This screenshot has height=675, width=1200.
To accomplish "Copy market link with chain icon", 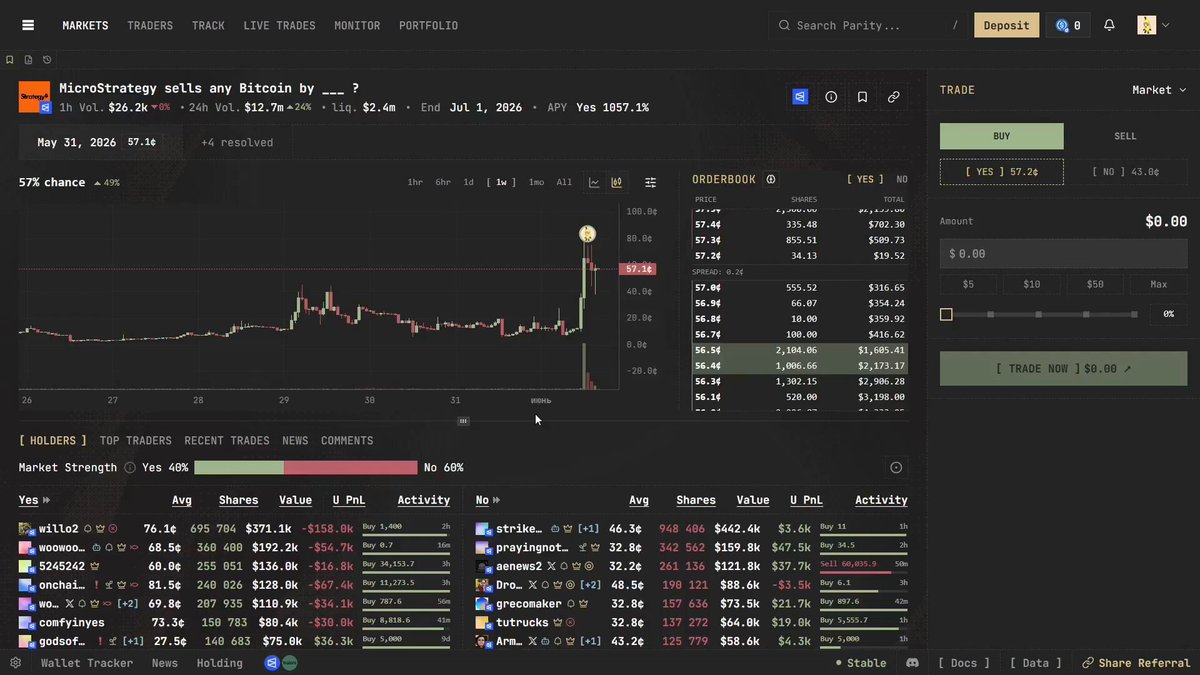I will pos(893,97).
